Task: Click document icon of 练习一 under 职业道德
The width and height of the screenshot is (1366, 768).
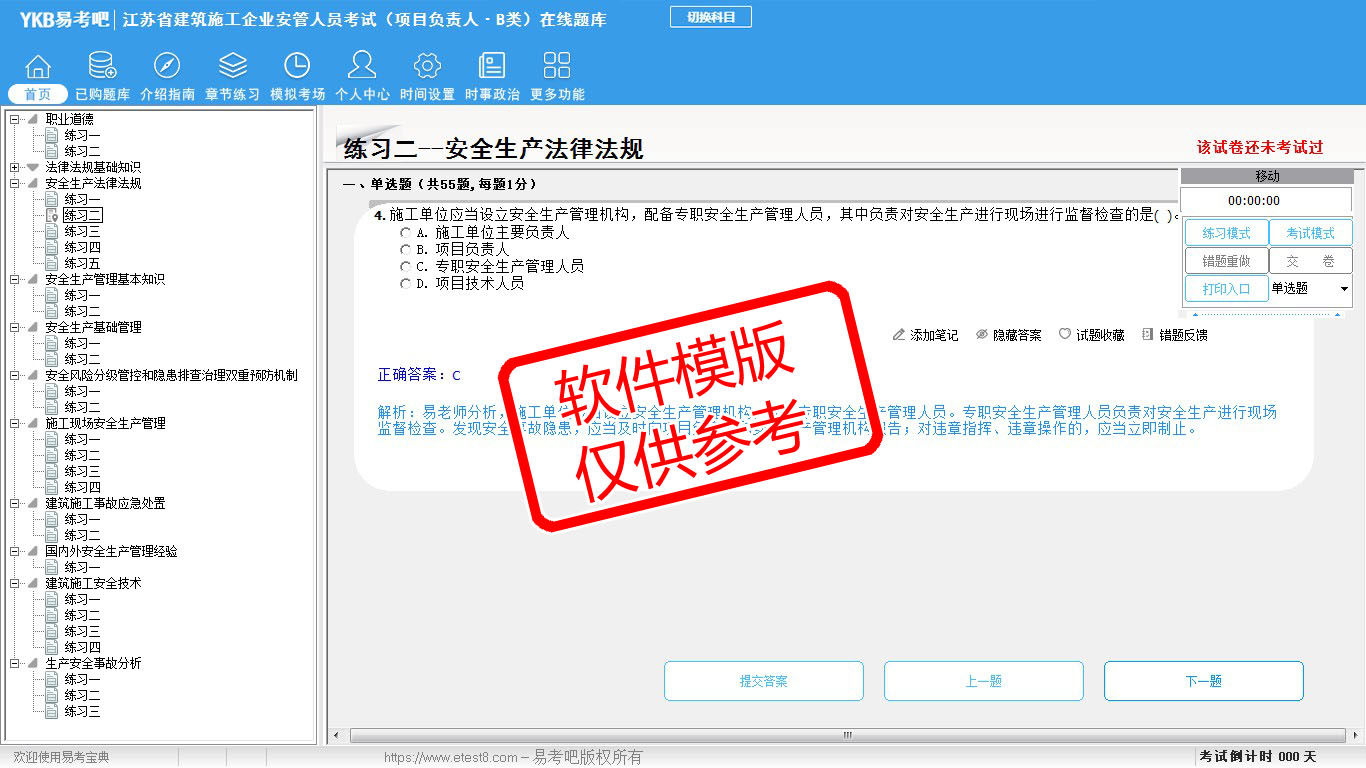Action: click(x=52, y=135)
